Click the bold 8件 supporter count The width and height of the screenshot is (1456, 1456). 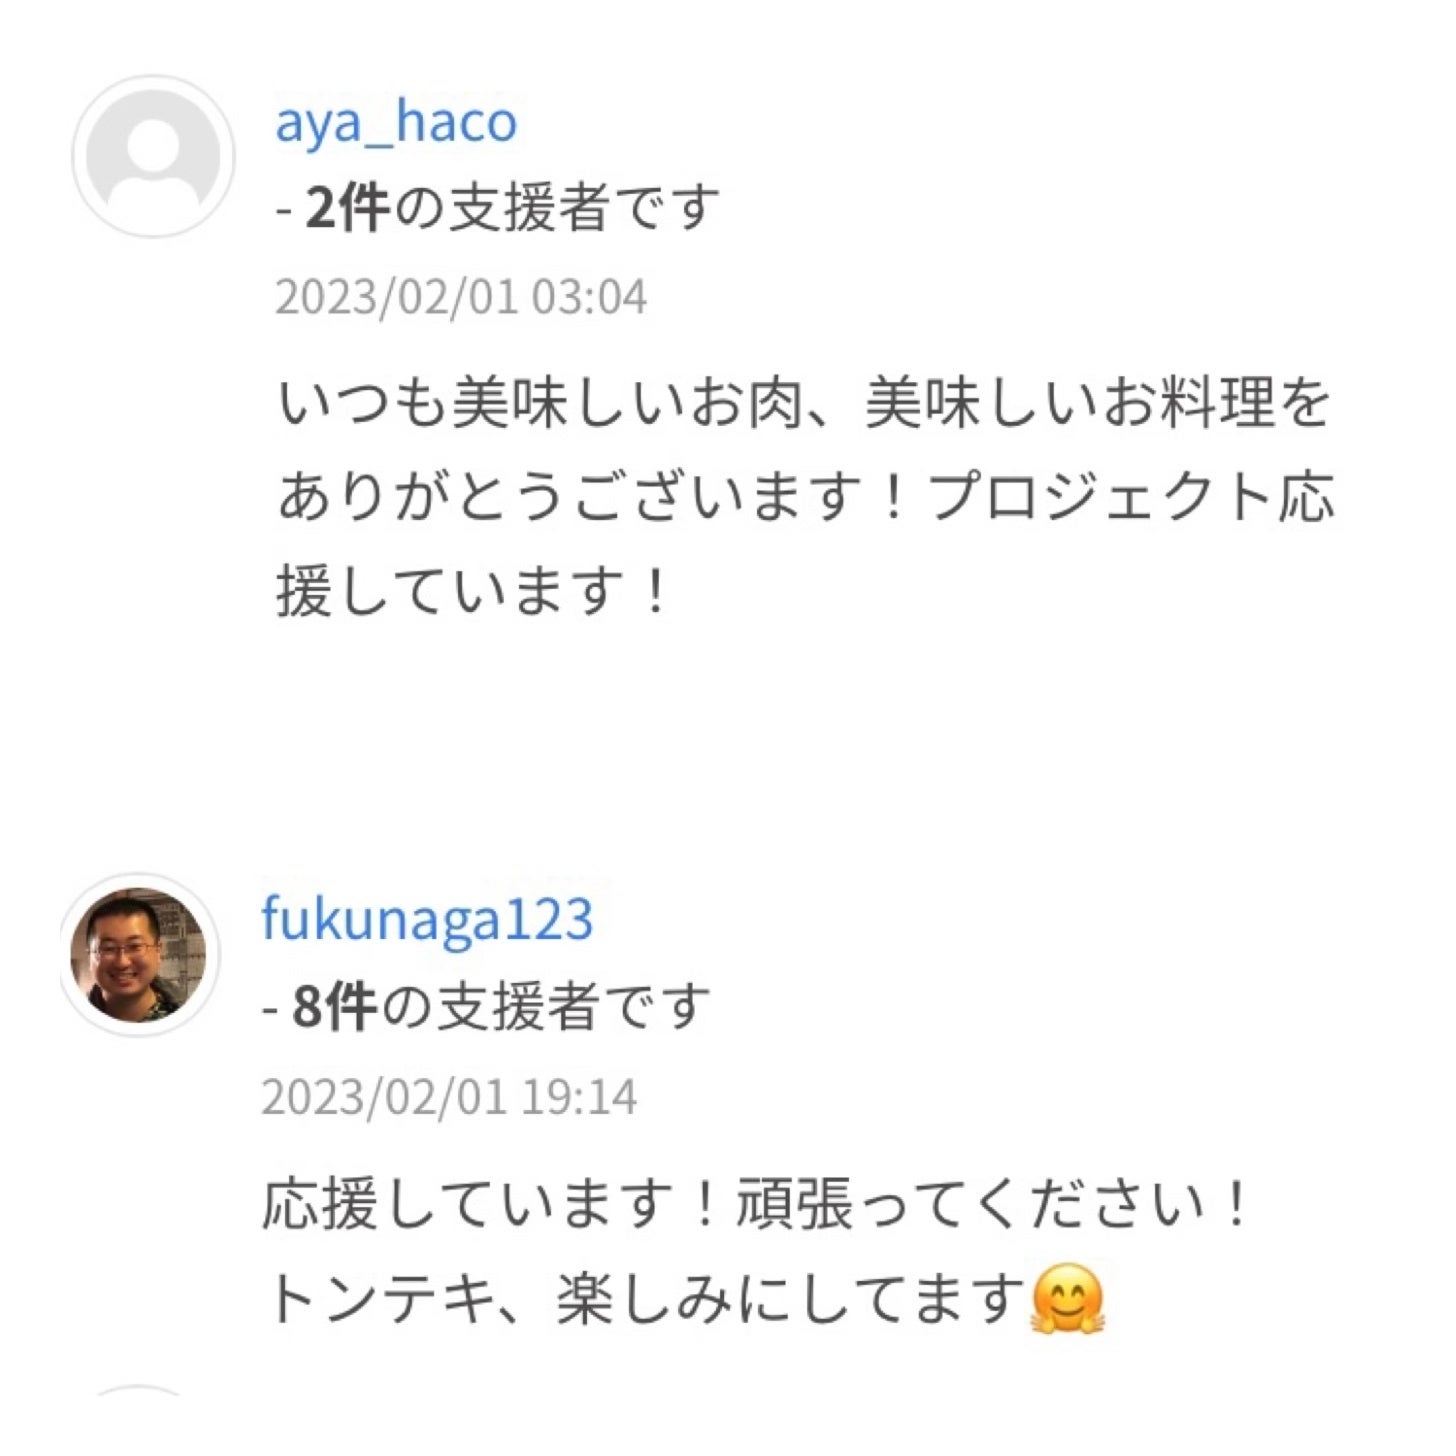333,1006
